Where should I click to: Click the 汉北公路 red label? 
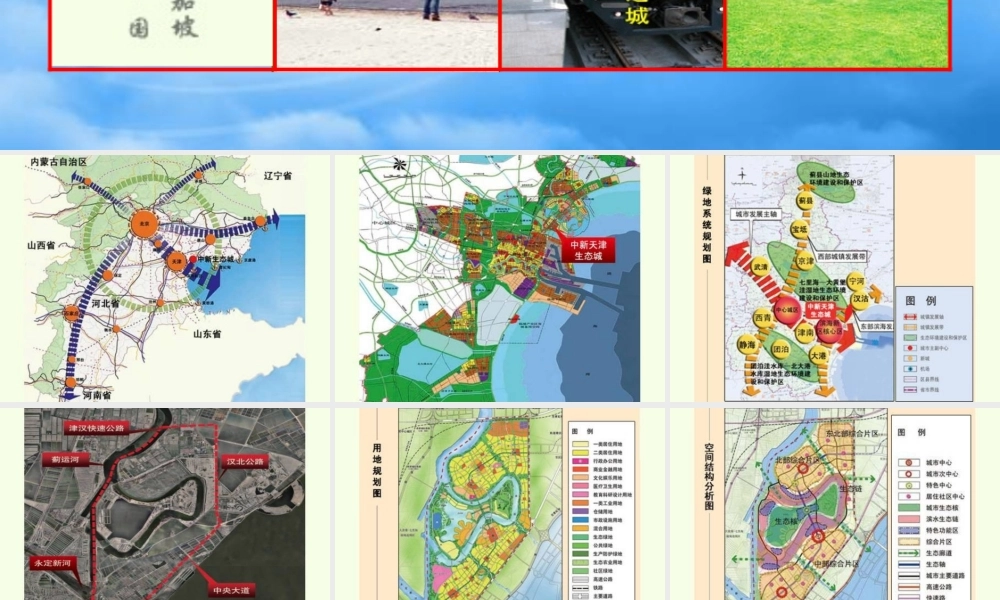click(x=245, y=462)
